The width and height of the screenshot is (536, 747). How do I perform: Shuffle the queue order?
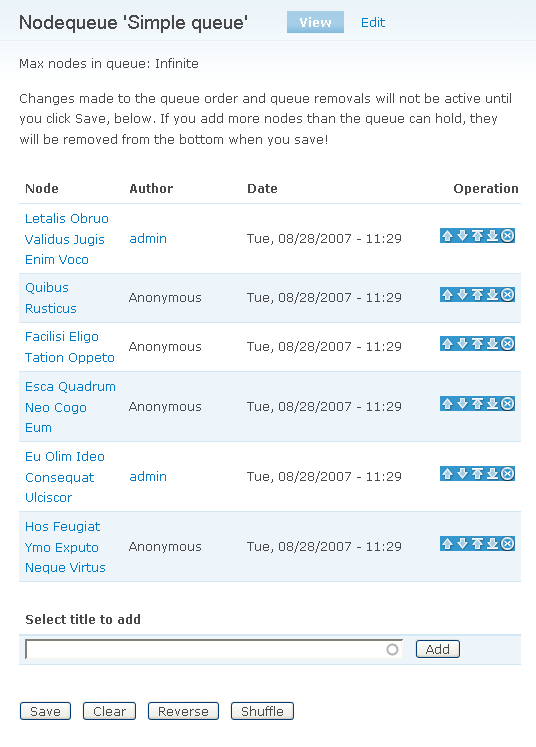(x=262, y=711)
